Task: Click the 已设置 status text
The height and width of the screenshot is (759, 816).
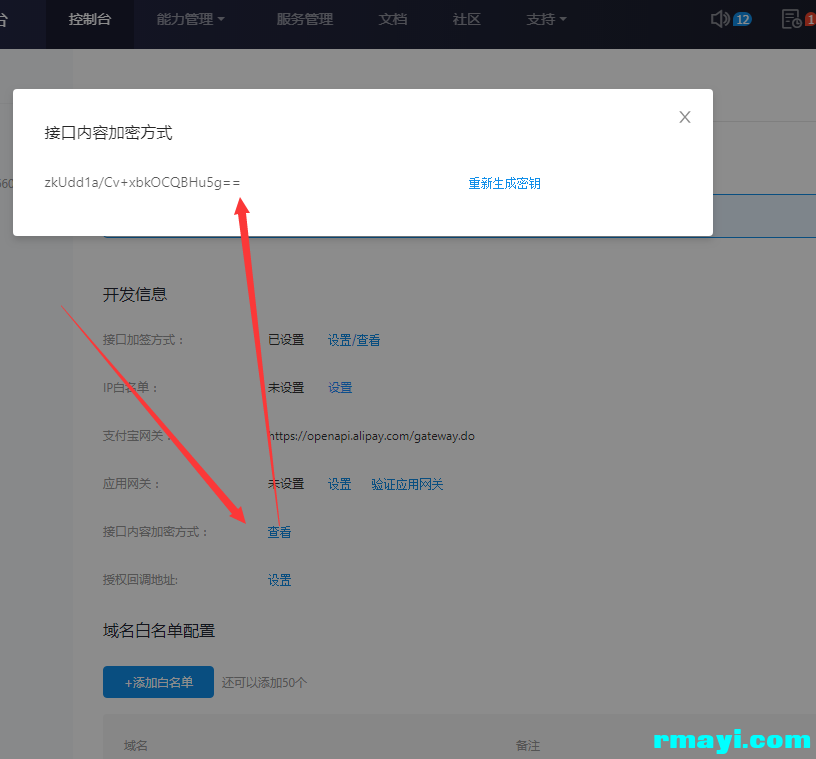Action: point(286,340)
